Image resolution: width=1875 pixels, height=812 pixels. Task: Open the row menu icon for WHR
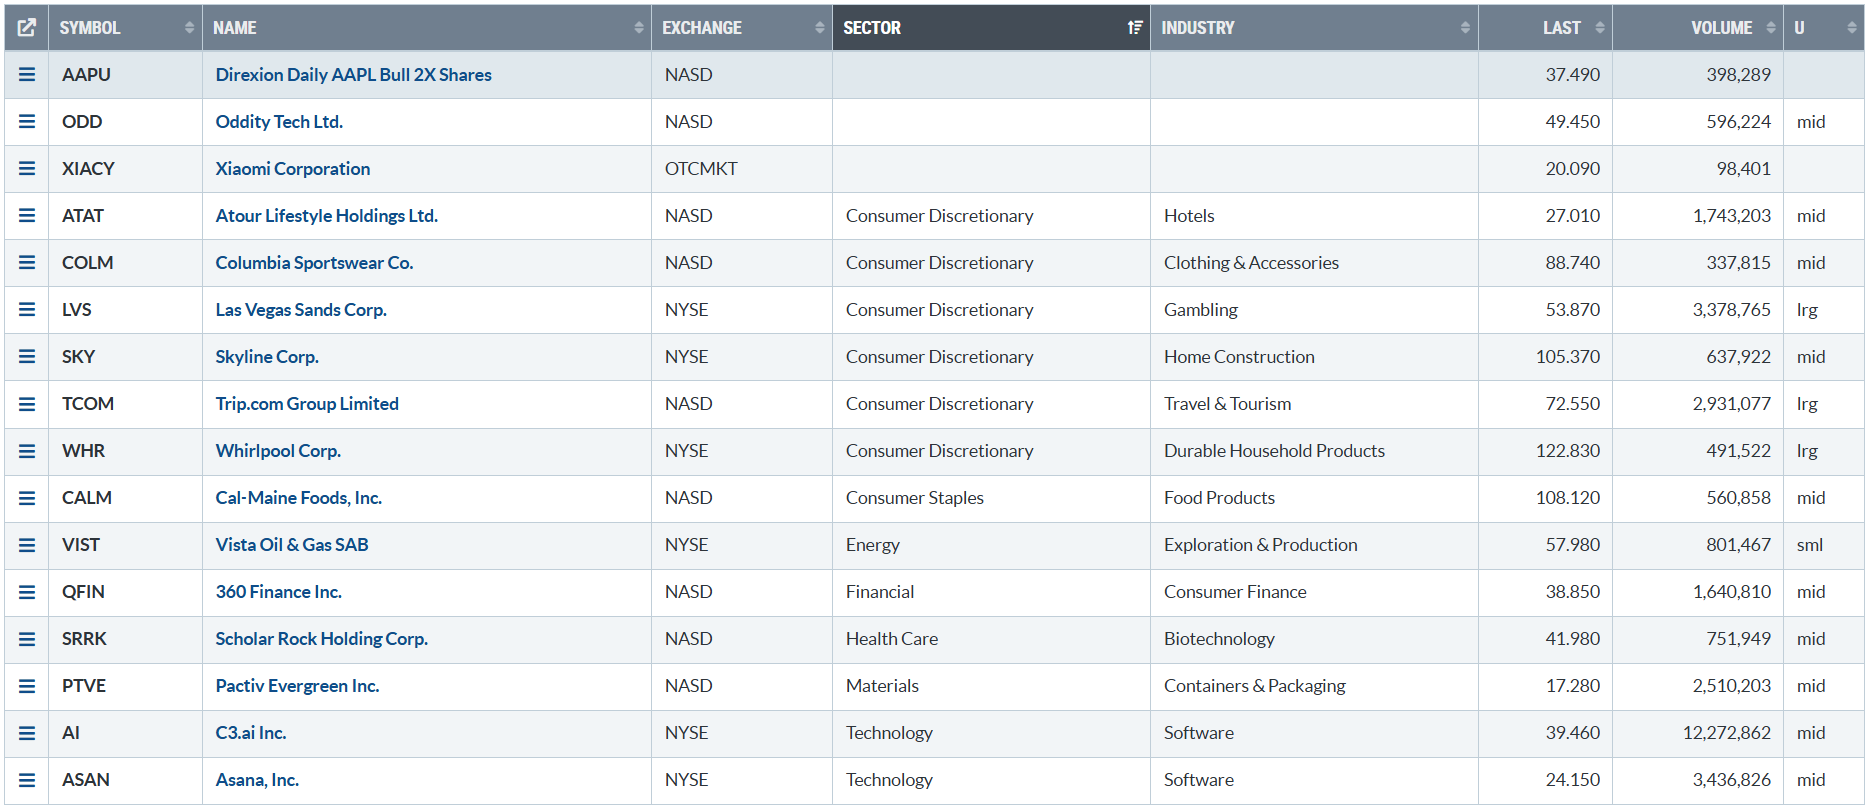27,451
